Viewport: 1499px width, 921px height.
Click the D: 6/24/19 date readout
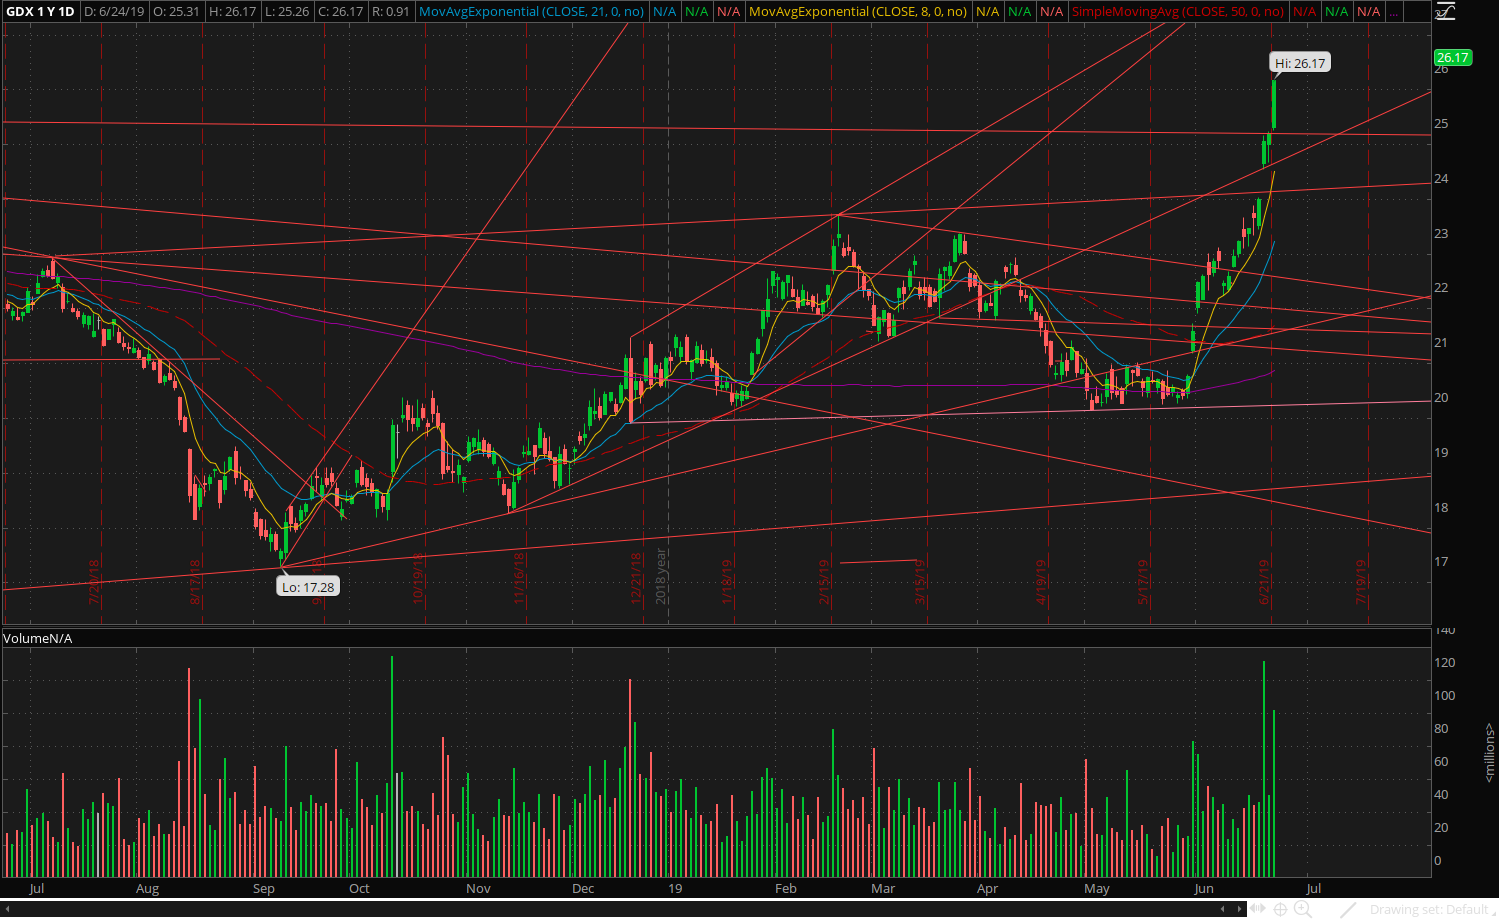(114, 12)
